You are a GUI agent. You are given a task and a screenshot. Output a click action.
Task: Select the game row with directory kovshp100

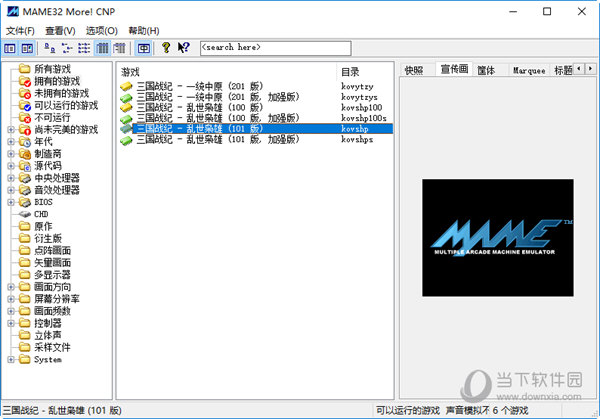coord(256,108)
